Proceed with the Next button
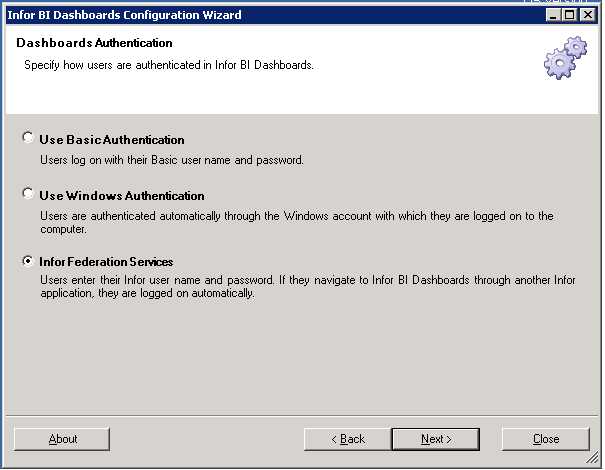This screenshot has width=605, height=470. coord(436,439)
